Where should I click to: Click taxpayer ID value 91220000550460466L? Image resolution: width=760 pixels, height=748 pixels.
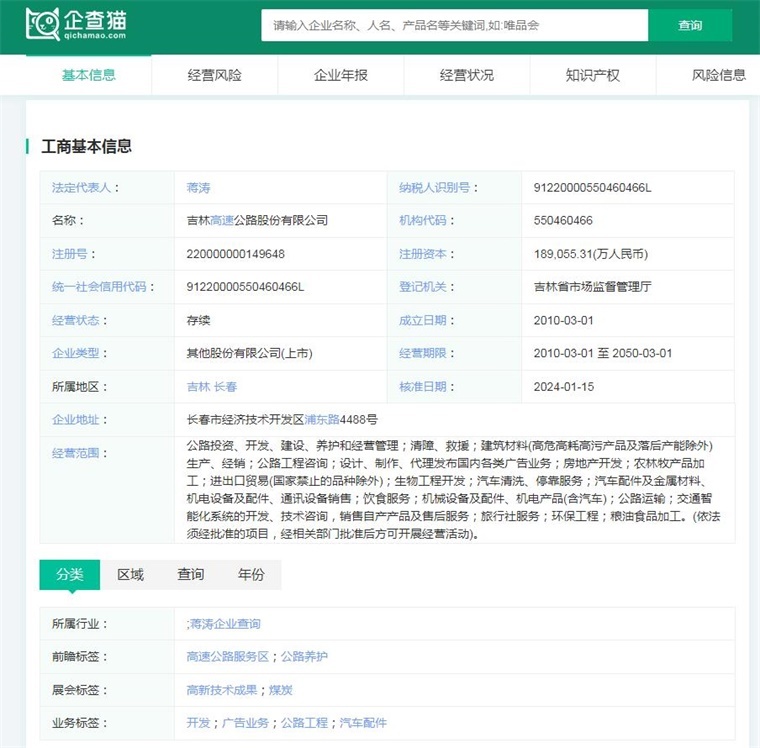coord(592,188)
